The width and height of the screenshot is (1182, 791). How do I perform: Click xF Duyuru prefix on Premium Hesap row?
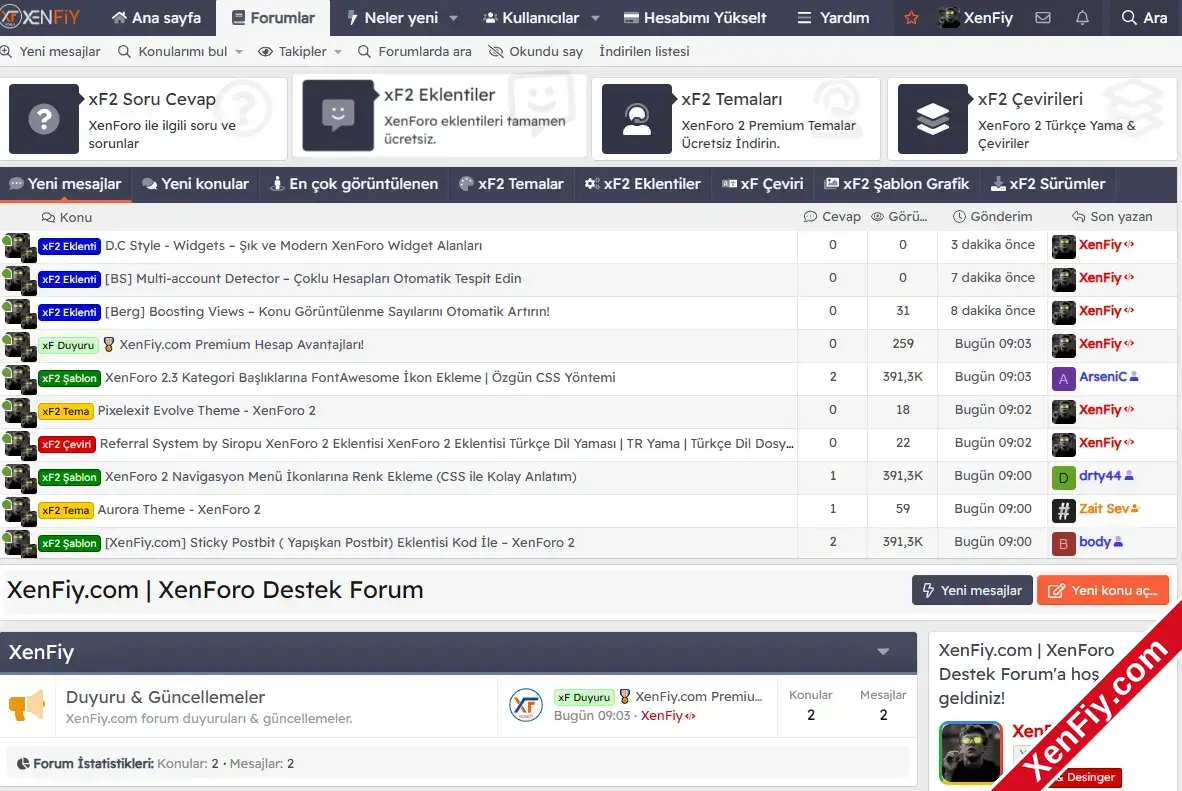[x=69, y=345]
